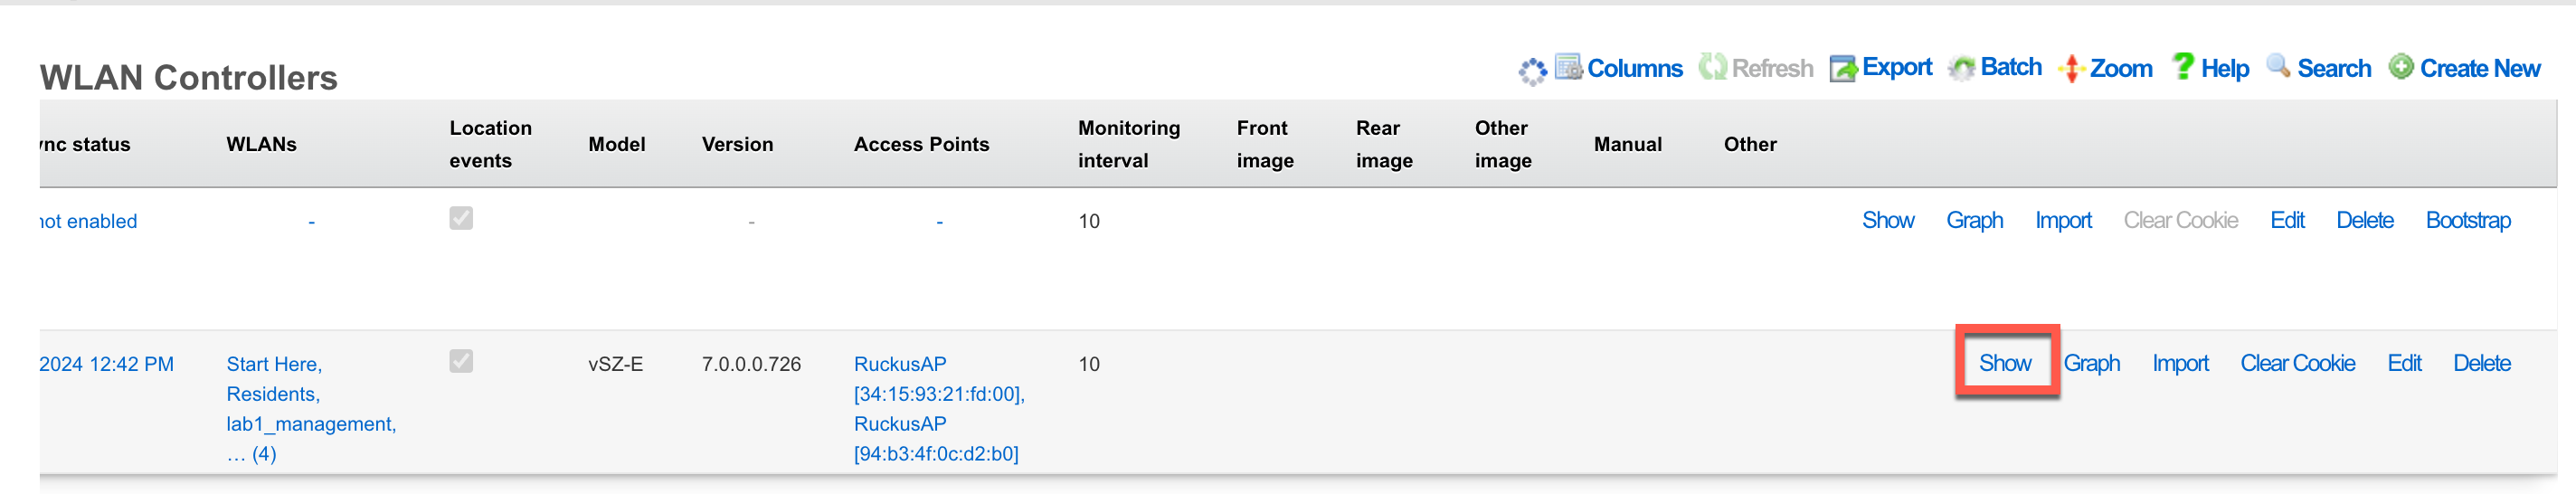Click Clear Cookie in the vSZ-E row
Screen dimensions: 2576x494
click(x=2297, y=363)
